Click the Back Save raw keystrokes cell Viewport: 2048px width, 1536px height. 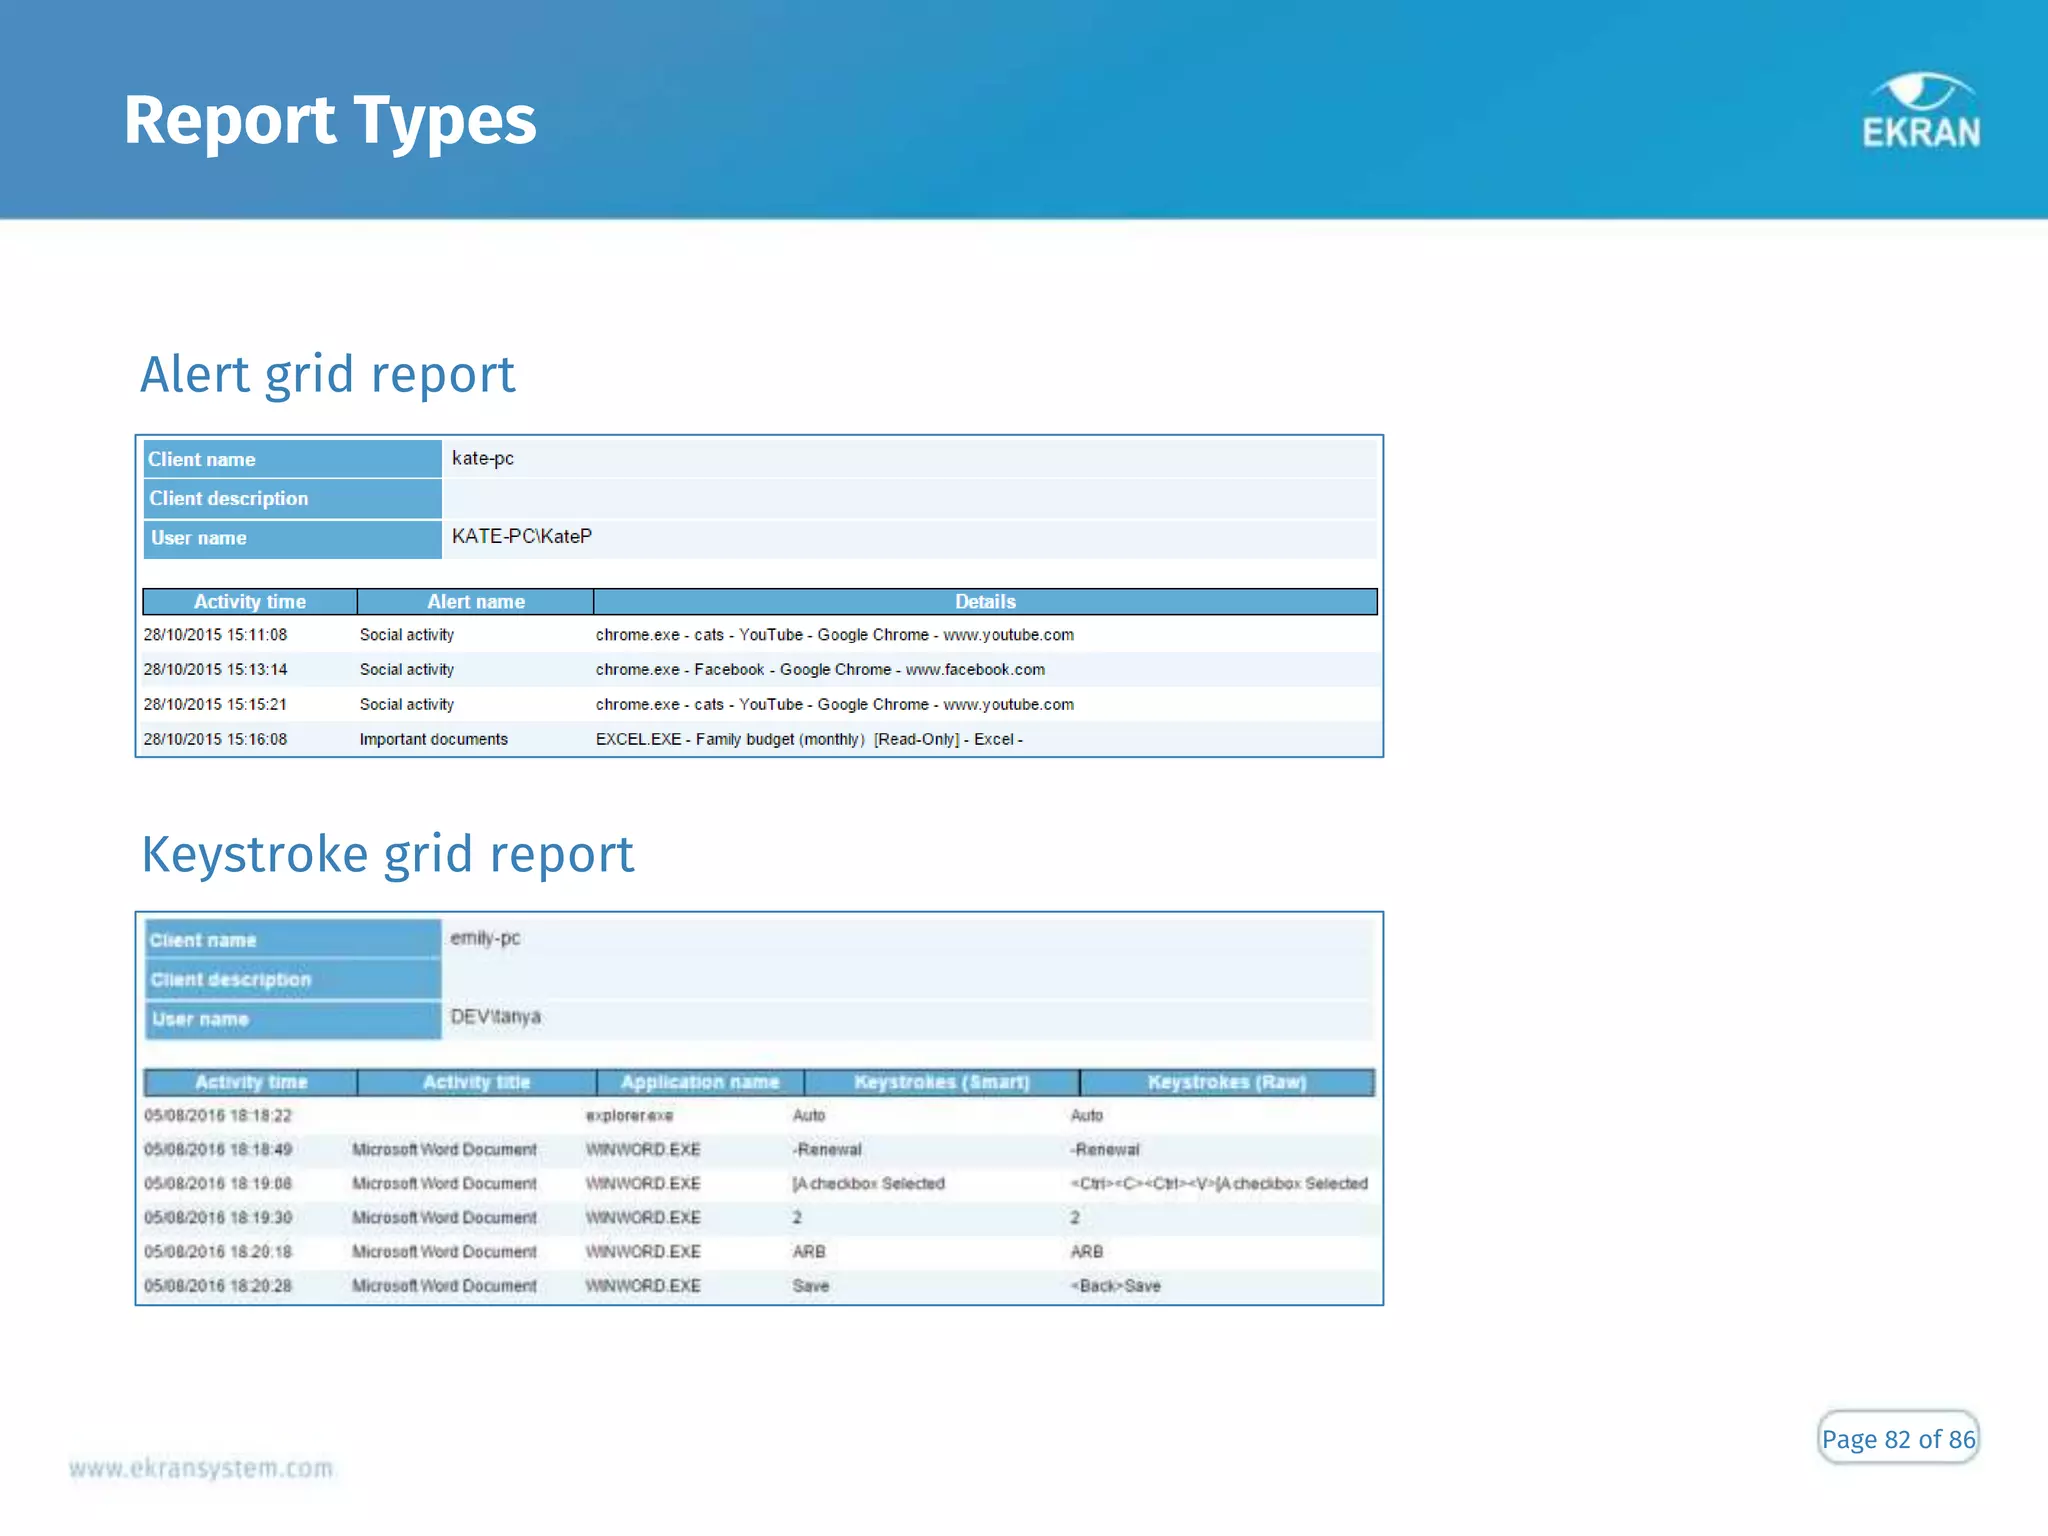point(1115,1286)
